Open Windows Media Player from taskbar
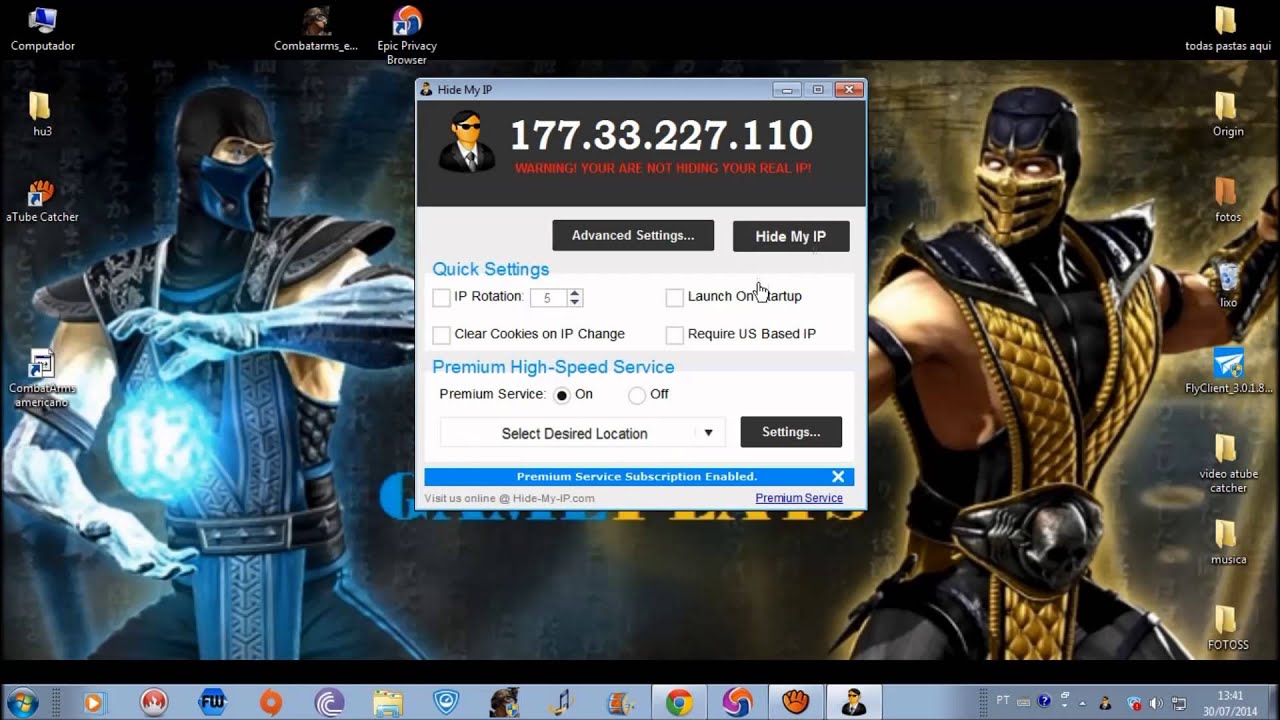The width and height of the screenshot is (1280, 720). [x=93, y=703]
